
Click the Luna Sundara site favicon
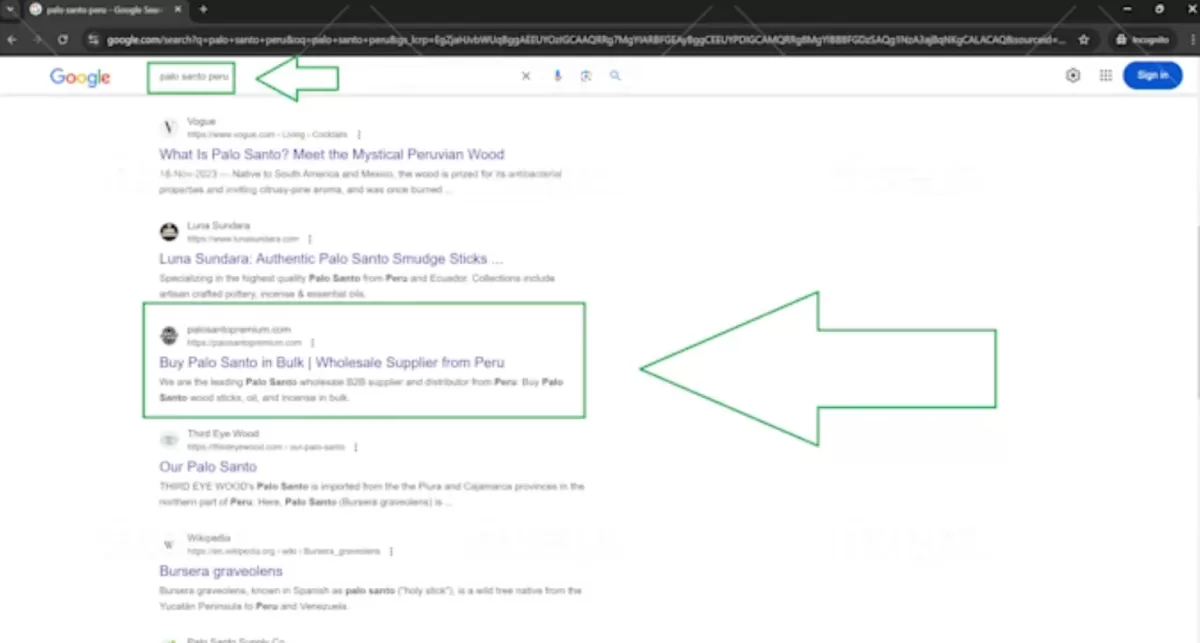169,232
